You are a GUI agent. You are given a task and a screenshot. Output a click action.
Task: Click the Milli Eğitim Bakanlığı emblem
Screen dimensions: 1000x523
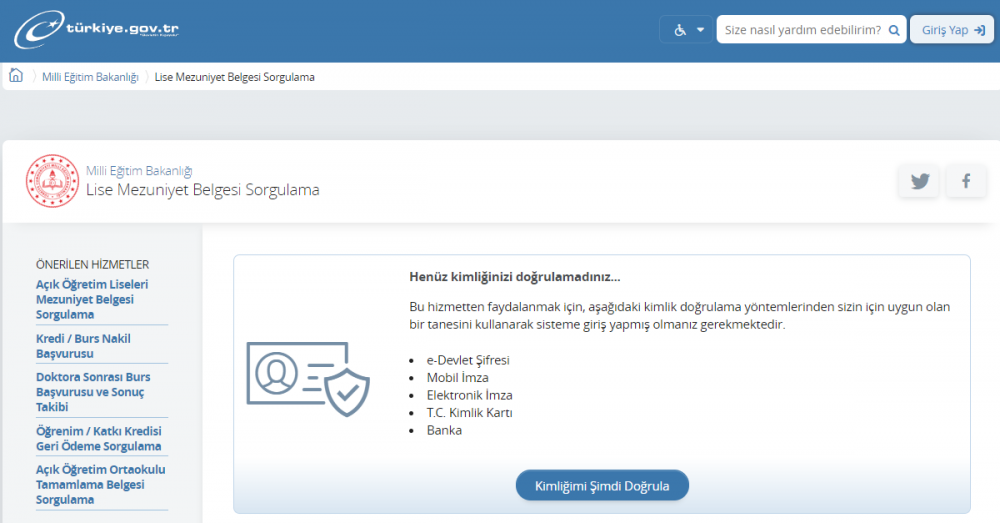[x=52, y=181]
